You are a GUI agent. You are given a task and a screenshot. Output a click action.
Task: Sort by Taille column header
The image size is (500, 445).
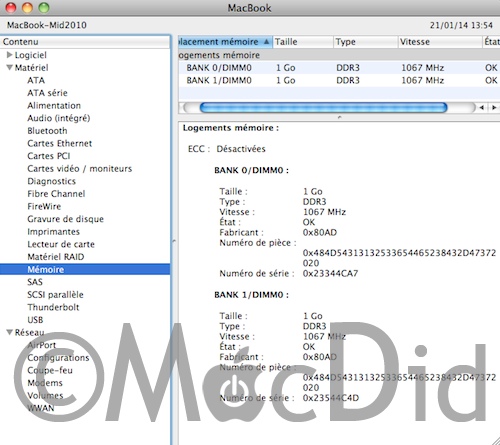[303, 42]
